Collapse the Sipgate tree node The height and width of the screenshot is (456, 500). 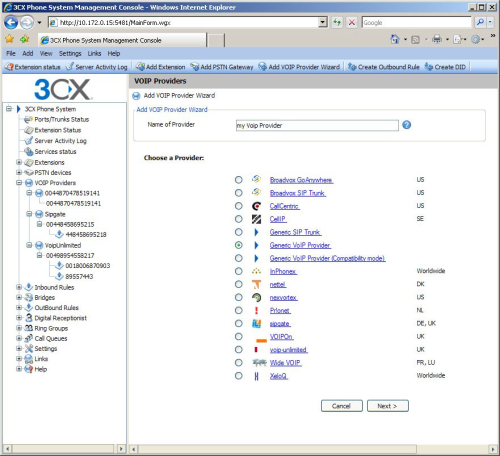coord(29,214)
